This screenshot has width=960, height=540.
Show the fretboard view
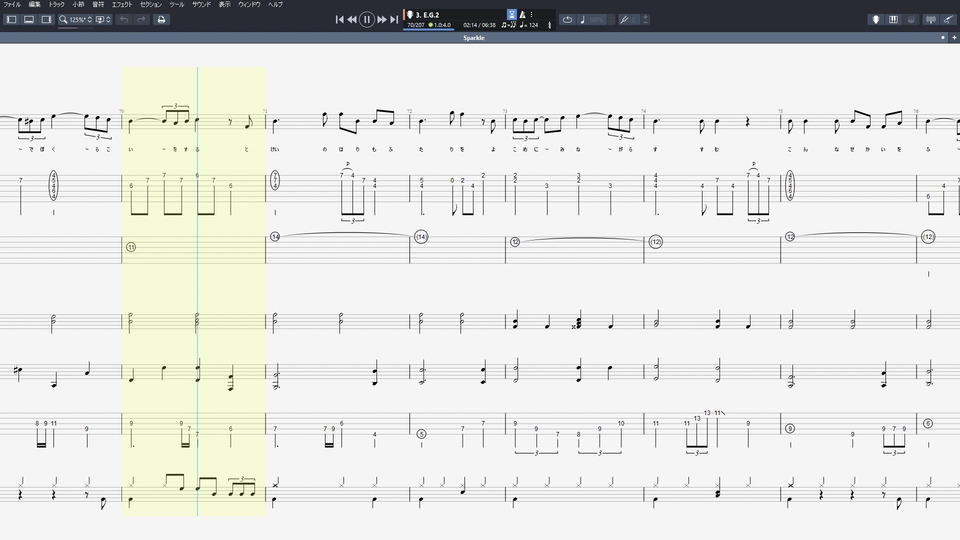pyautogui.click(x=876, y=20)
